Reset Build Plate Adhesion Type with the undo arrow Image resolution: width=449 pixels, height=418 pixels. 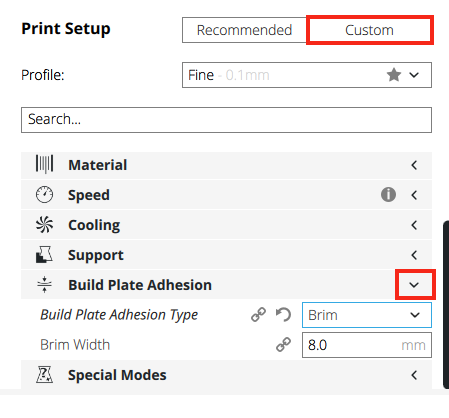pos(284,315)
